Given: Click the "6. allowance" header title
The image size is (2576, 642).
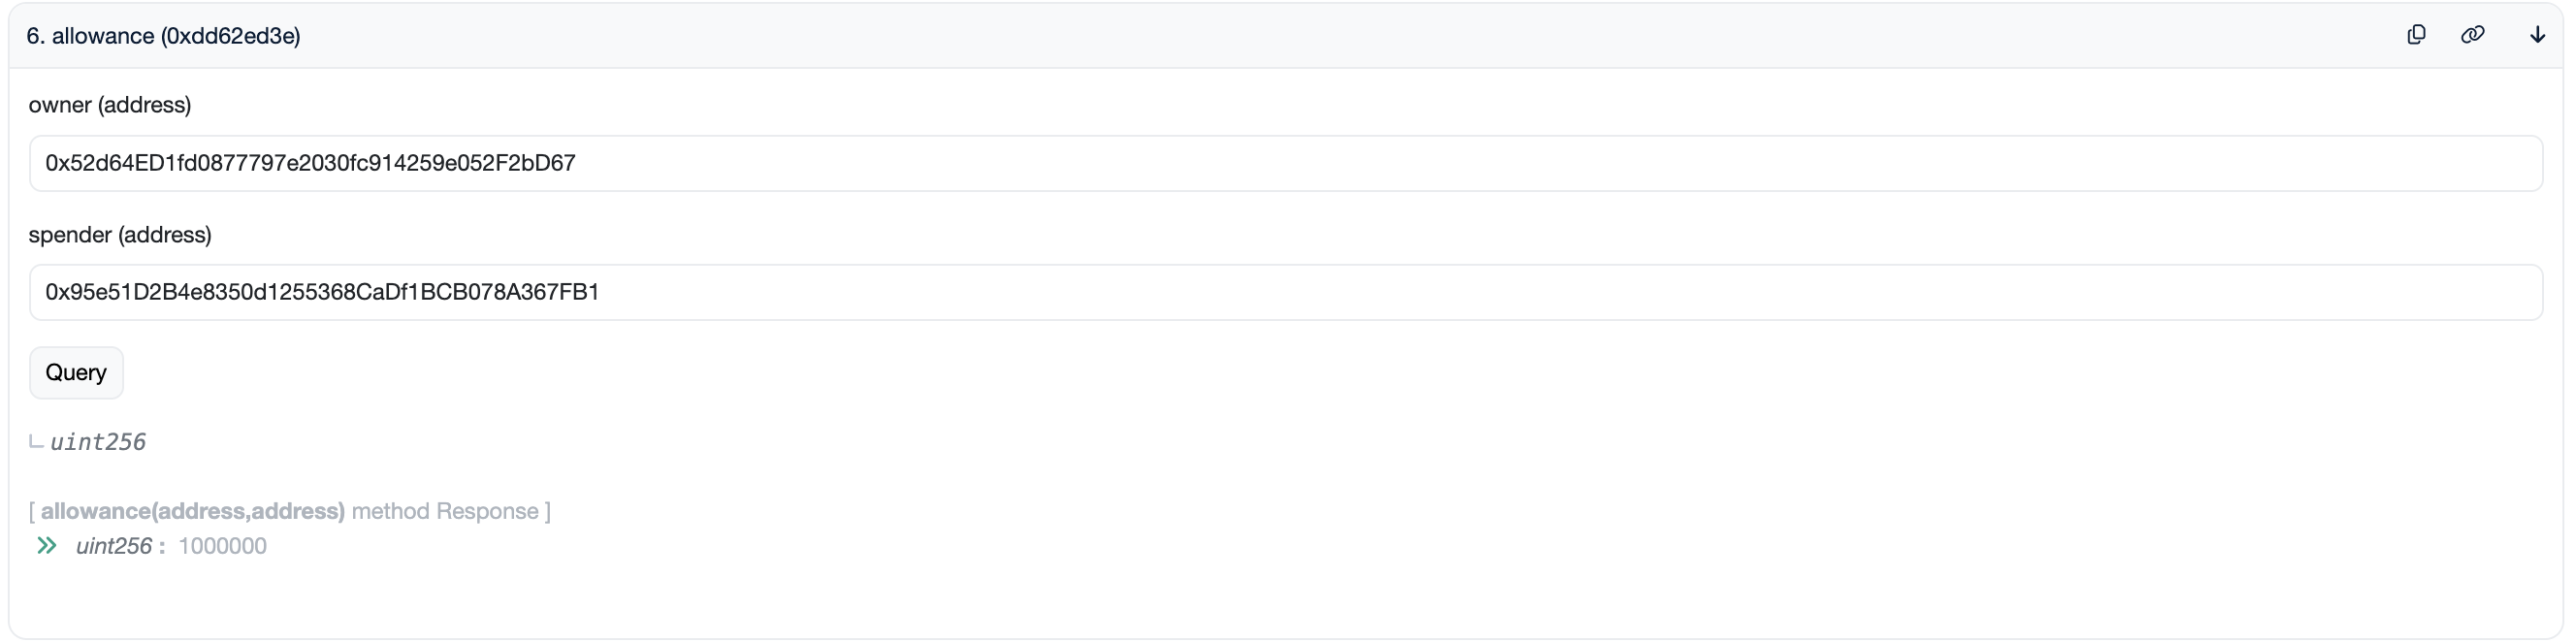Looking at the screenshot, I should (x=90, y=36).
